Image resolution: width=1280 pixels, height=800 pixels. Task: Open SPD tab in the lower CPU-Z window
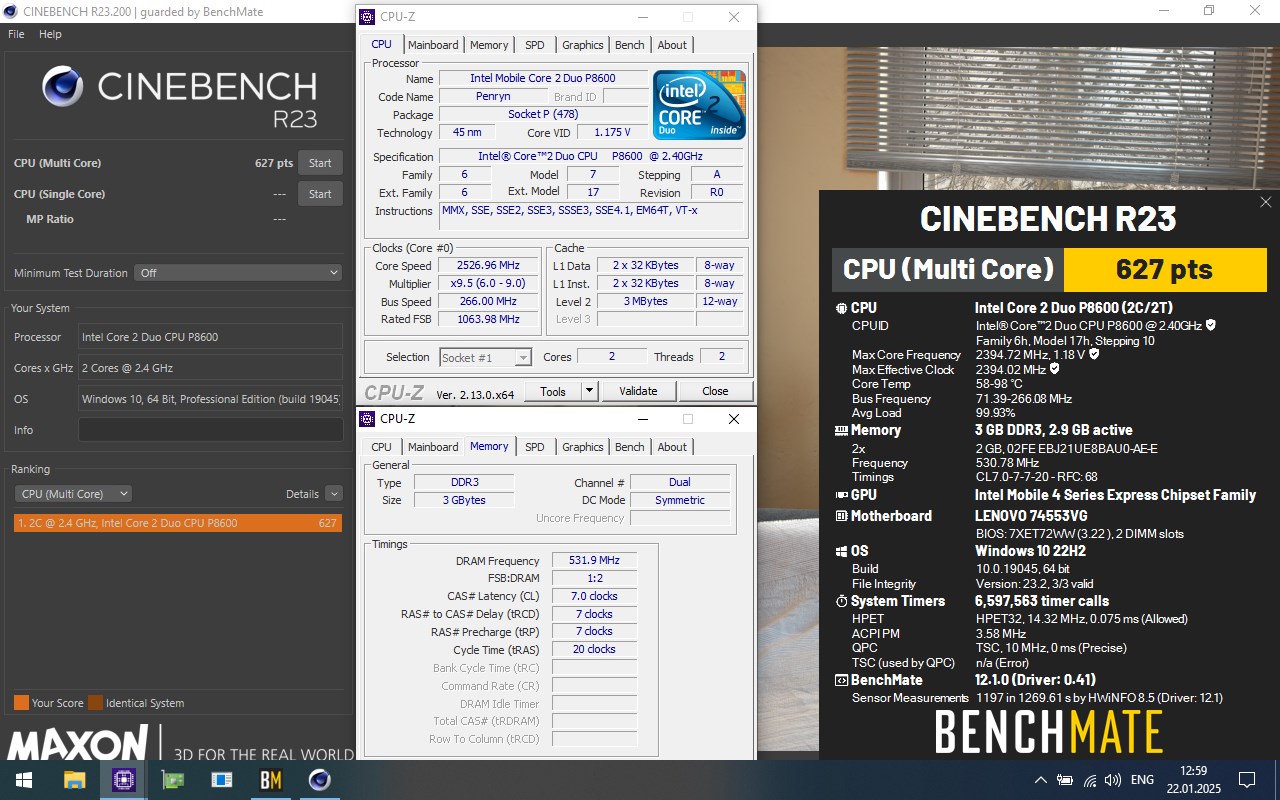click(x=535, y=447)
